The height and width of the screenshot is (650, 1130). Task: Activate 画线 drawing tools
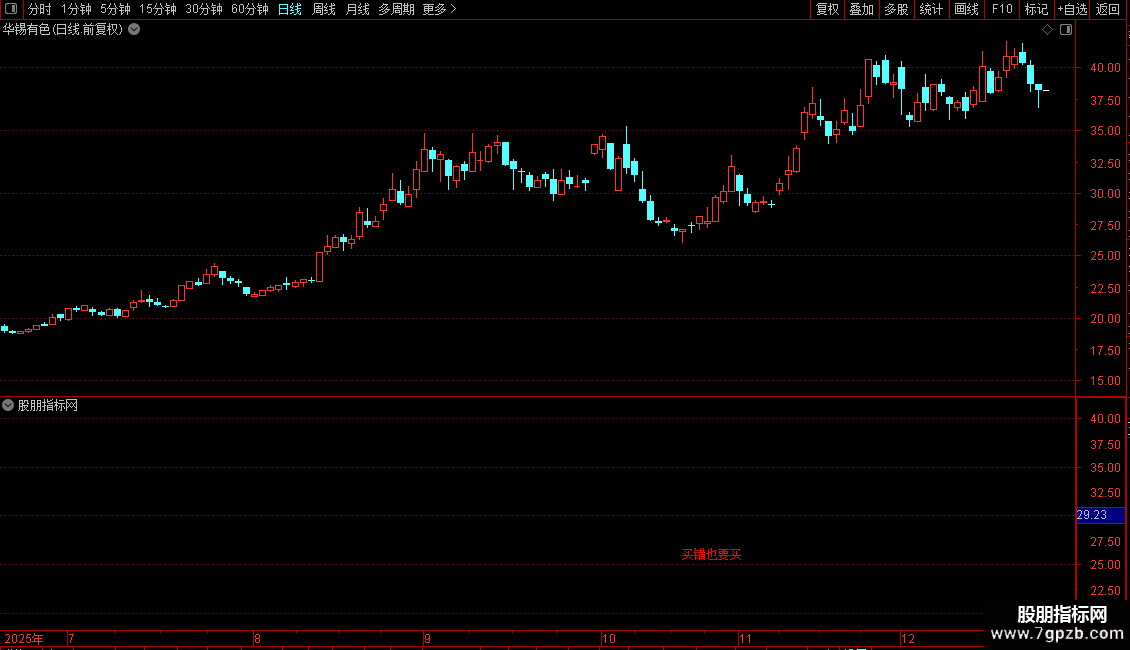pyautogui.click(x=966, y=9)
